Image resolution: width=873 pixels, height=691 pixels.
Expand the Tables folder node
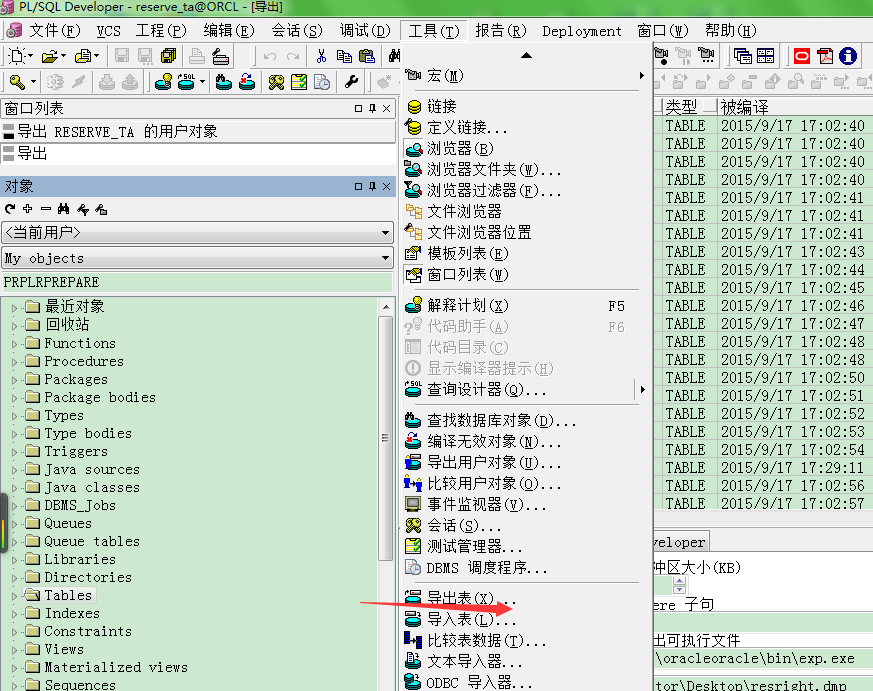coord(14,596)
